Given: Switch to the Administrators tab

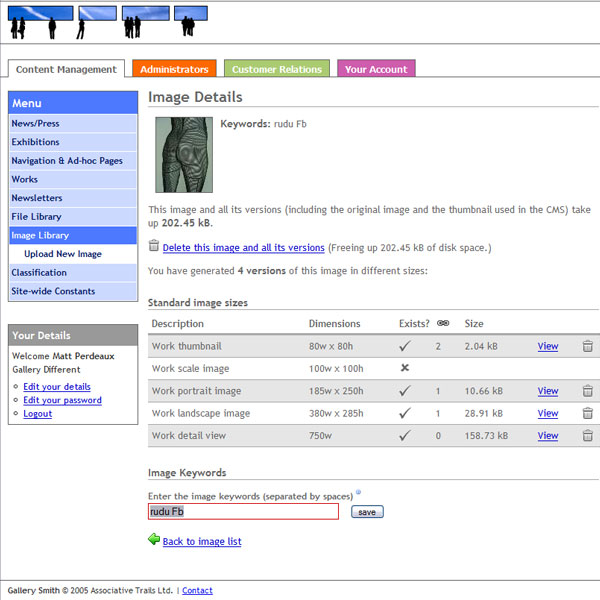Looking at the screenshot, I should 174,69.
